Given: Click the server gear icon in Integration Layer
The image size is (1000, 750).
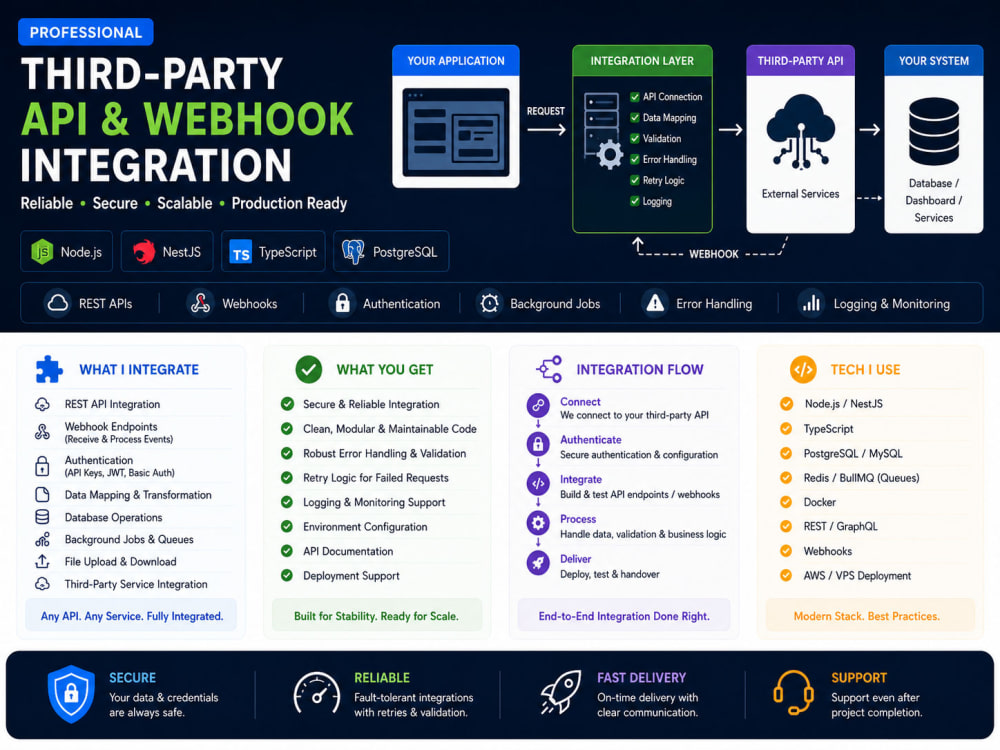Looking at the screenshot, I should (x=603, y=131).
